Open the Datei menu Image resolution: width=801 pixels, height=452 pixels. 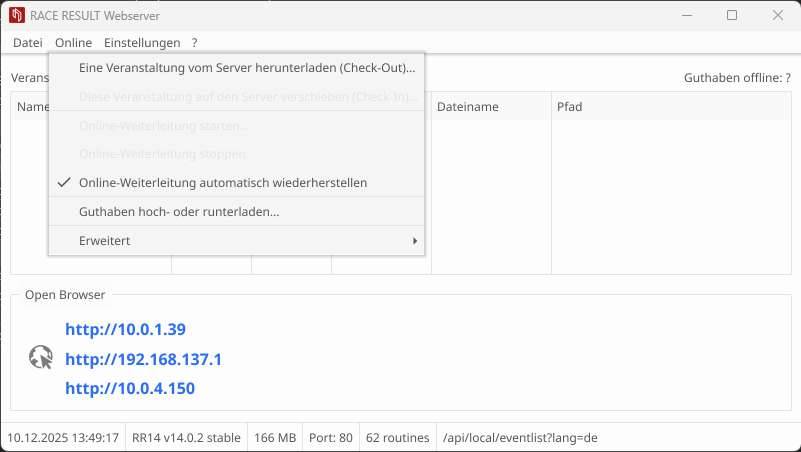point(28,43)
